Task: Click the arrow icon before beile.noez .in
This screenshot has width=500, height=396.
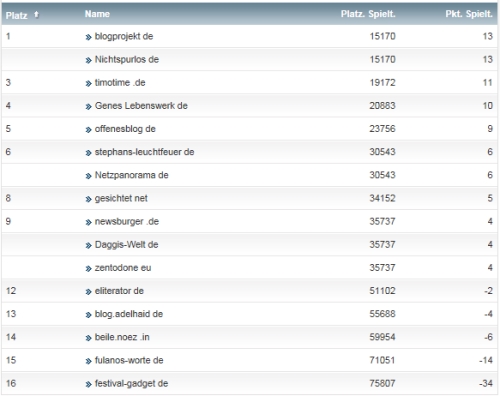Action: [x=88, y=338]
